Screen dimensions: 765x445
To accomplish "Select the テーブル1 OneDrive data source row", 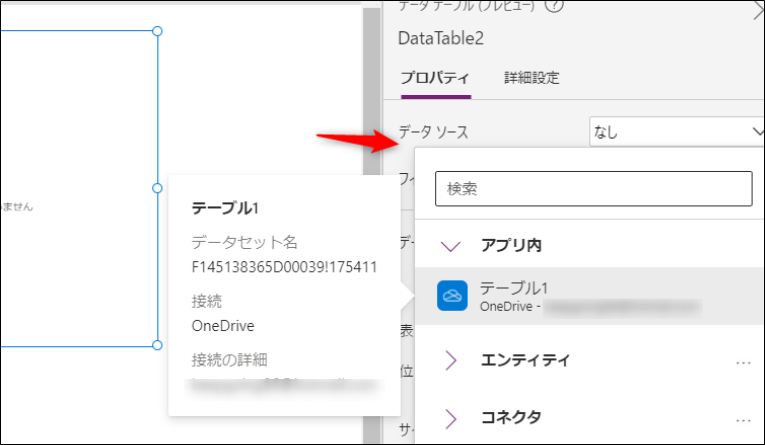I will [590, 296].
